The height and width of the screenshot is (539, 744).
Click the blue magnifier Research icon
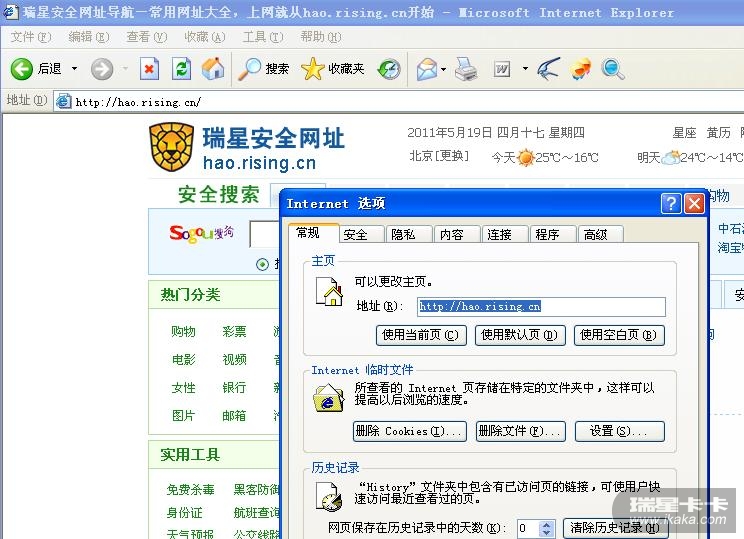(x=613, y=69)
